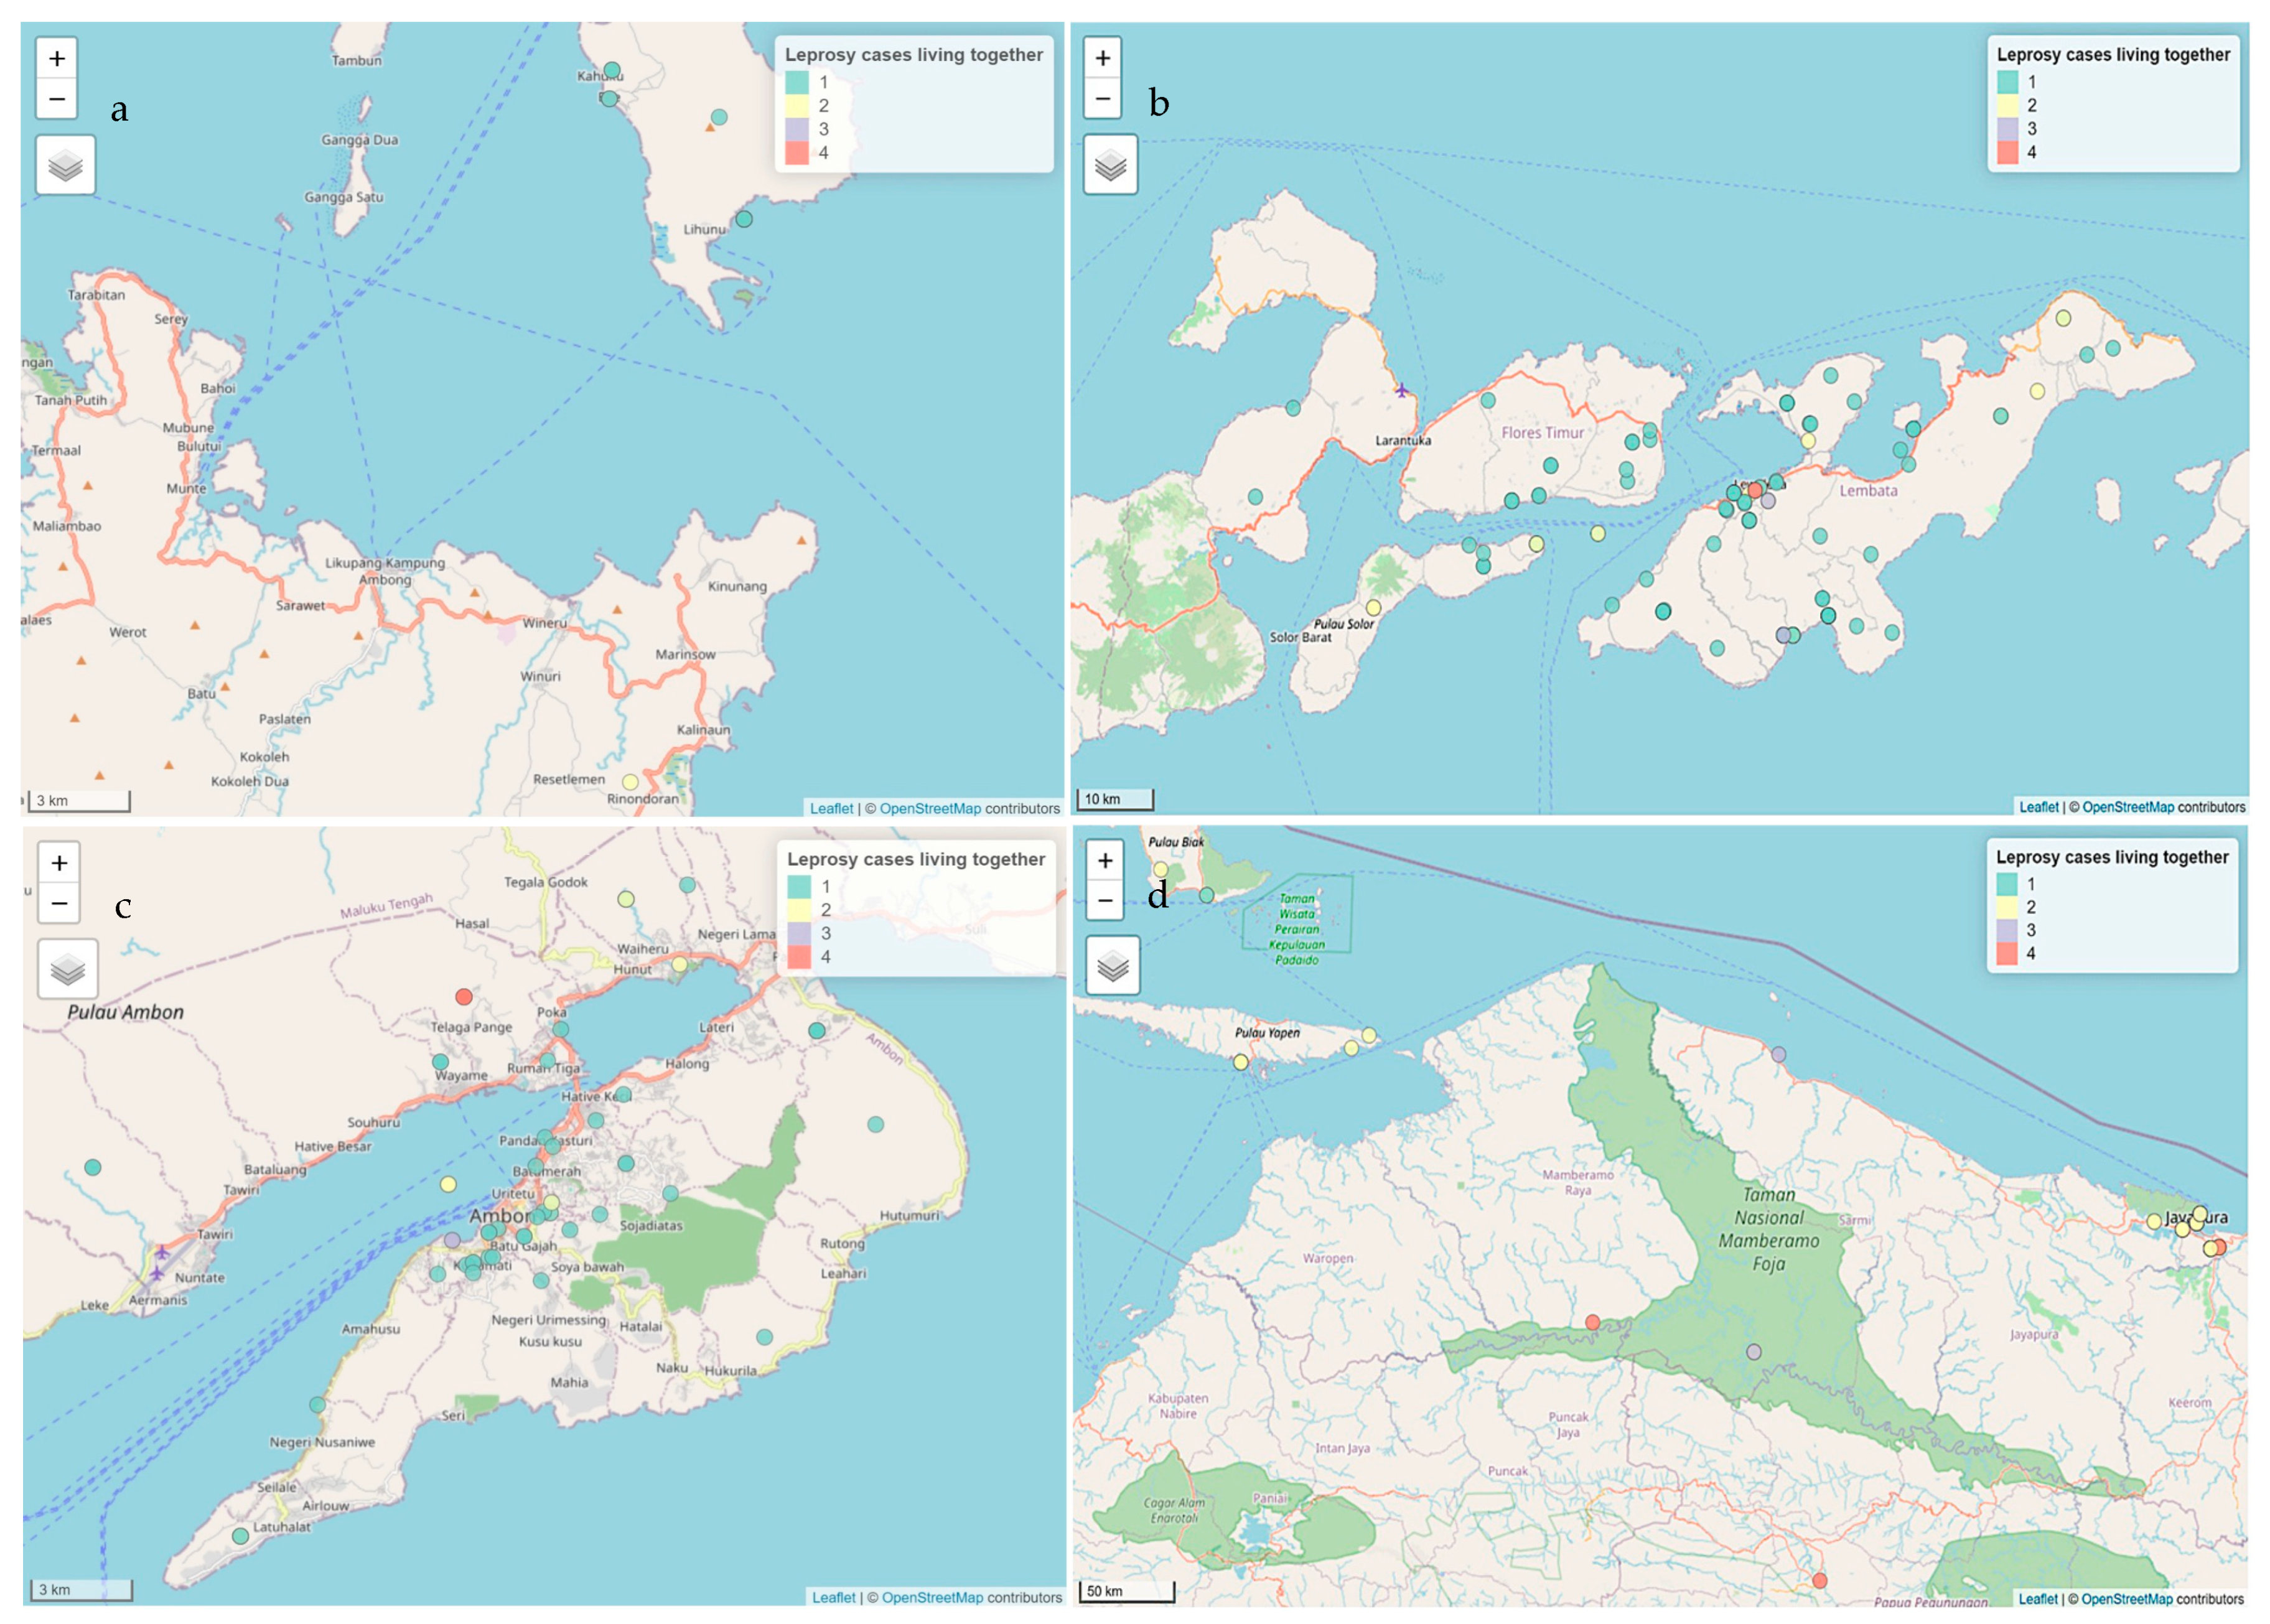Zoom in on map b
The width and height of the screenshot is (2270, 1624).
pyautogui.click(x=1102, y=58)
